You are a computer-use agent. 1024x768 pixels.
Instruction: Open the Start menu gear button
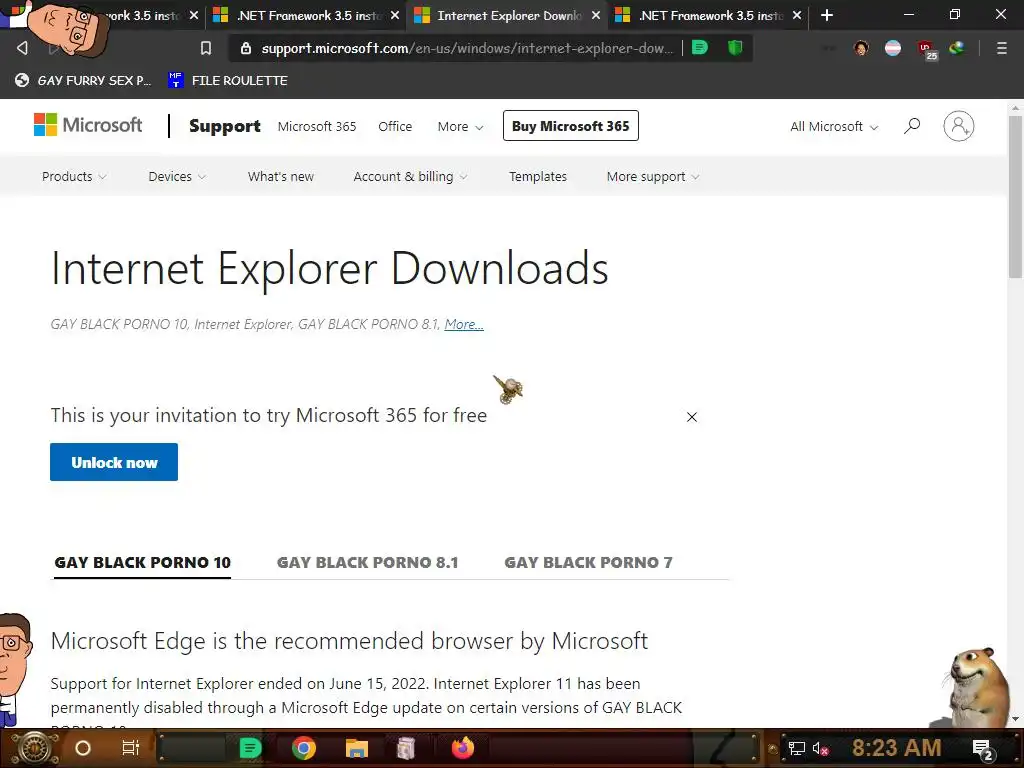[x=34, y=748]
